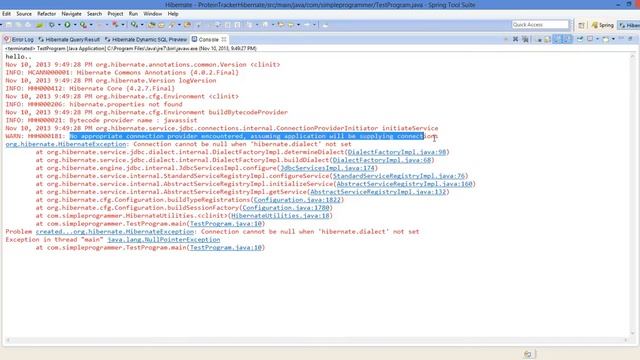This screenshot has height=360, width=640.
Task: Open Display Selected Console dropdown arrow
Action: coord(598,39)
